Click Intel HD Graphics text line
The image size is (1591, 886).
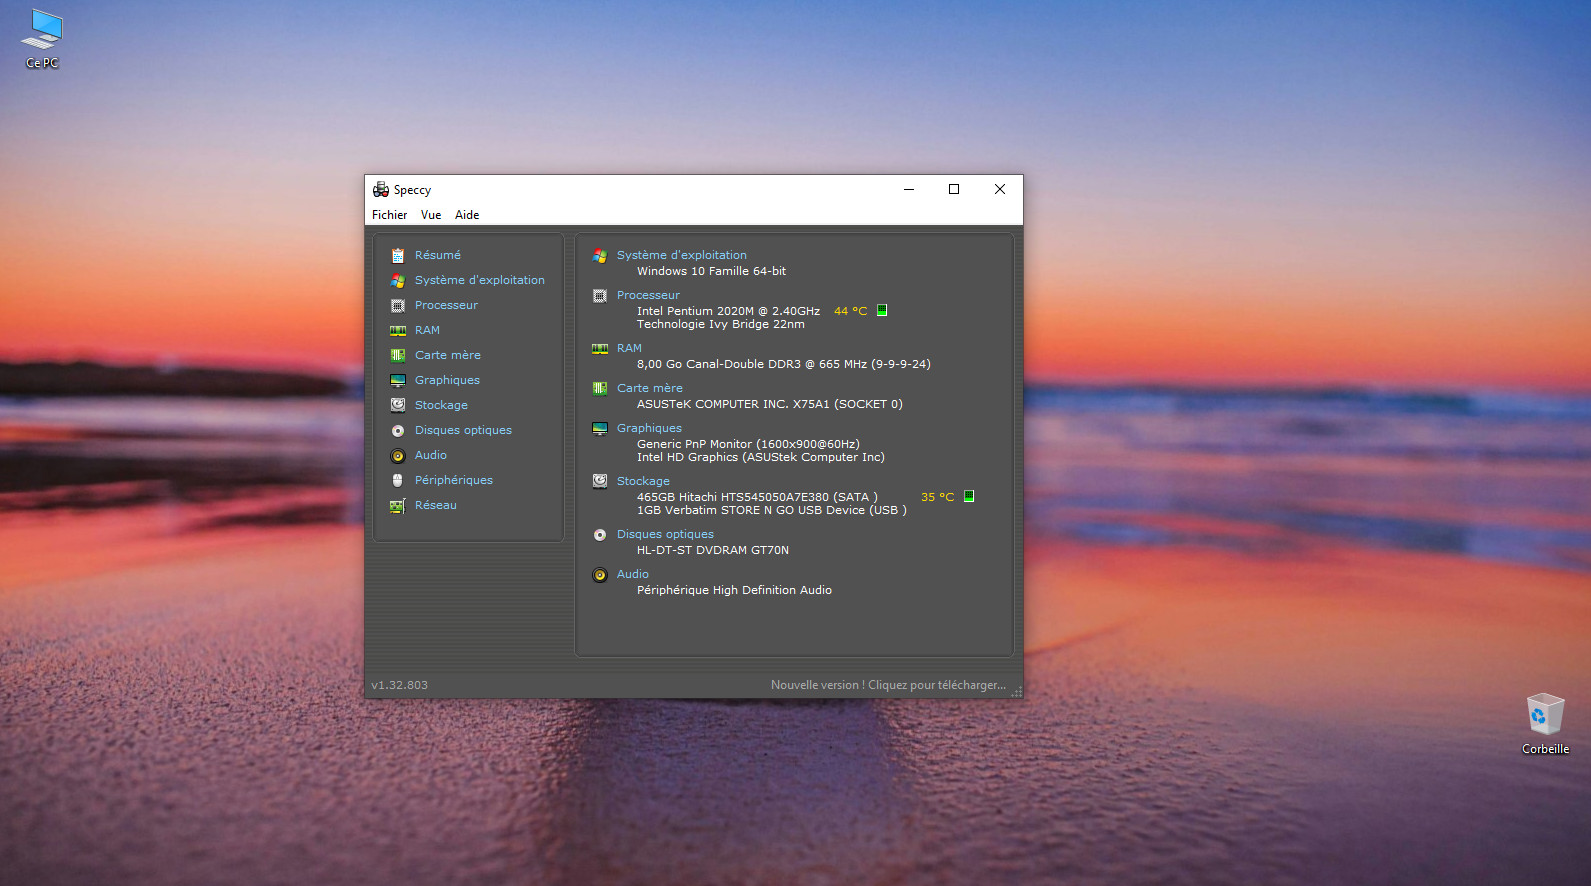[761, 457]
